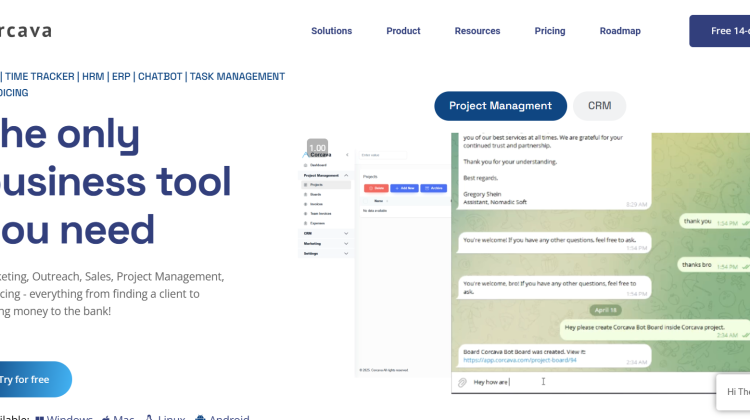The height and width of the screenshot is (420, 750).
Task: Open the app.corcava.com project-board link
Action: pyautogui.click(x=520, y=360)
